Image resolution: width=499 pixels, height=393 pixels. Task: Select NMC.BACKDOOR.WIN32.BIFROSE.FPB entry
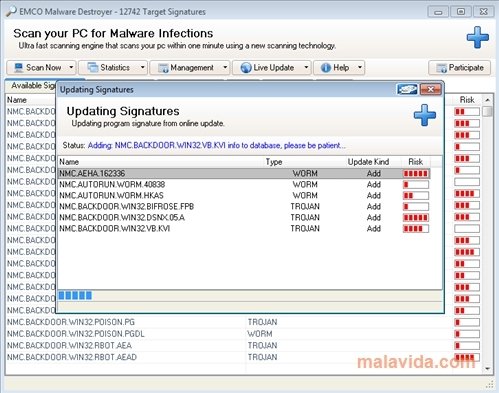click(244, 206)
